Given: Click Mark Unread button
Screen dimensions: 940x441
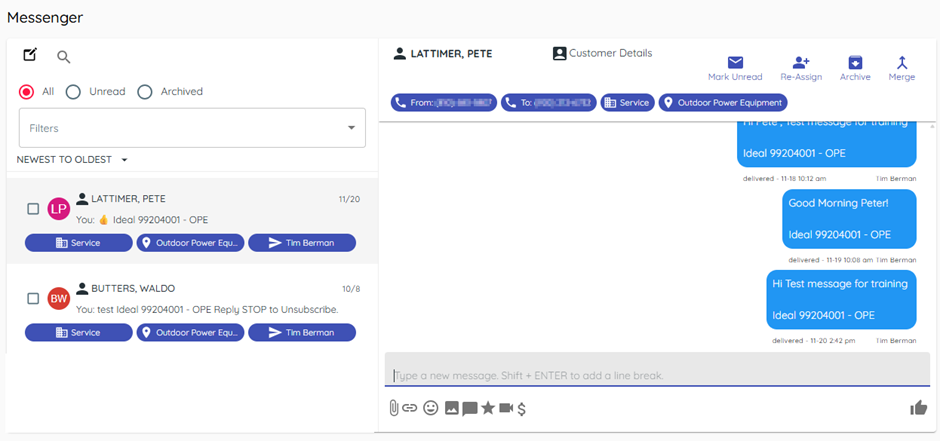Looking at the screenshot, I should [735, 68].
